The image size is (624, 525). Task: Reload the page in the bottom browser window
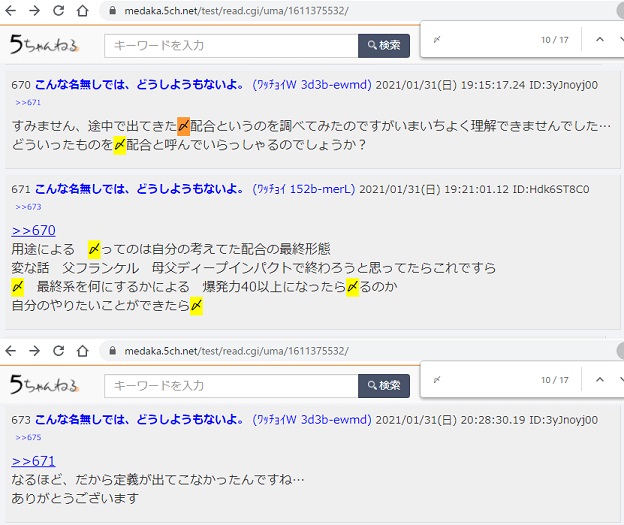(x=58, y=351)
